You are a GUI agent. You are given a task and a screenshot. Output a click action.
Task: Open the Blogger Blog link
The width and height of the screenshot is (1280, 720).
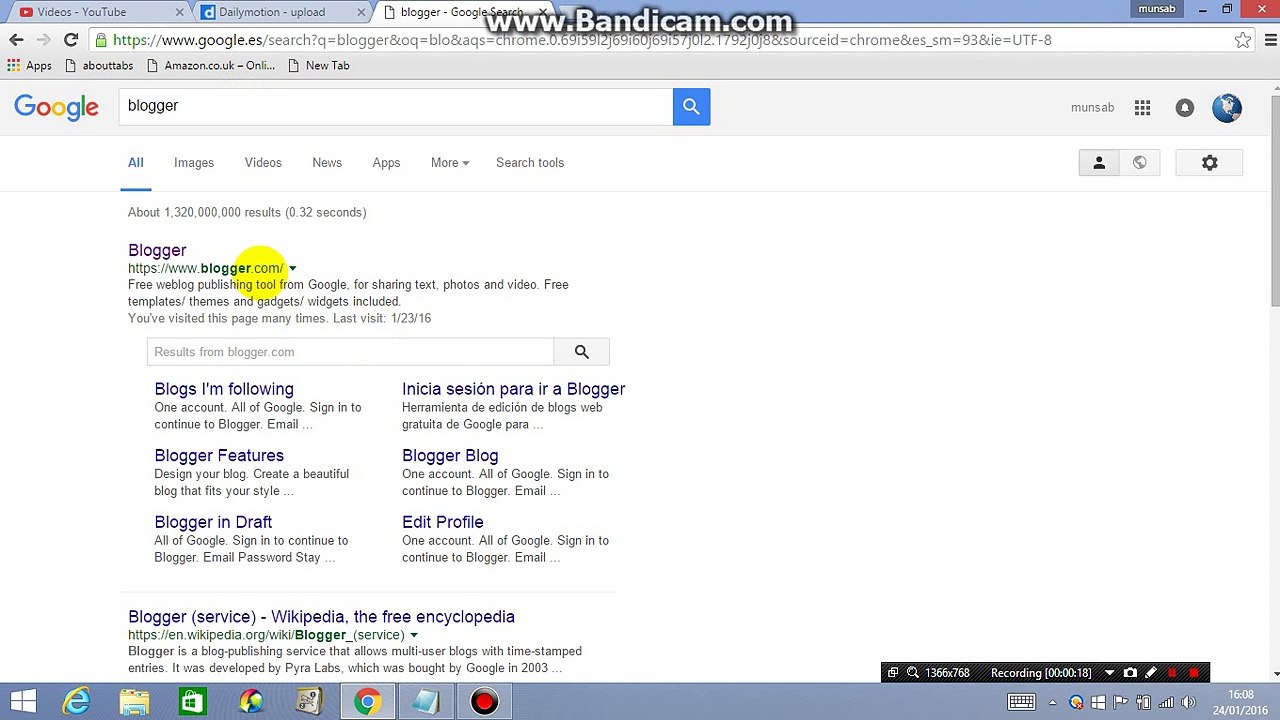point(450,456)
